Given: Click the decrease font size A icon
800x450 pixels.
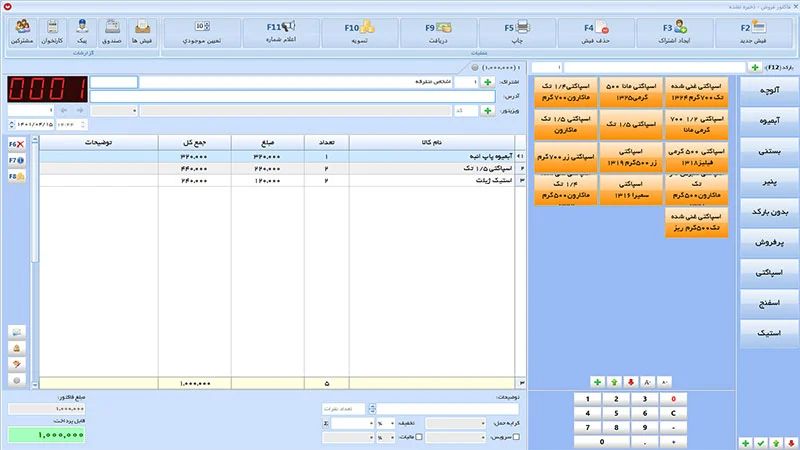Looking at the screenshot, I should click(x=664, y=382).
